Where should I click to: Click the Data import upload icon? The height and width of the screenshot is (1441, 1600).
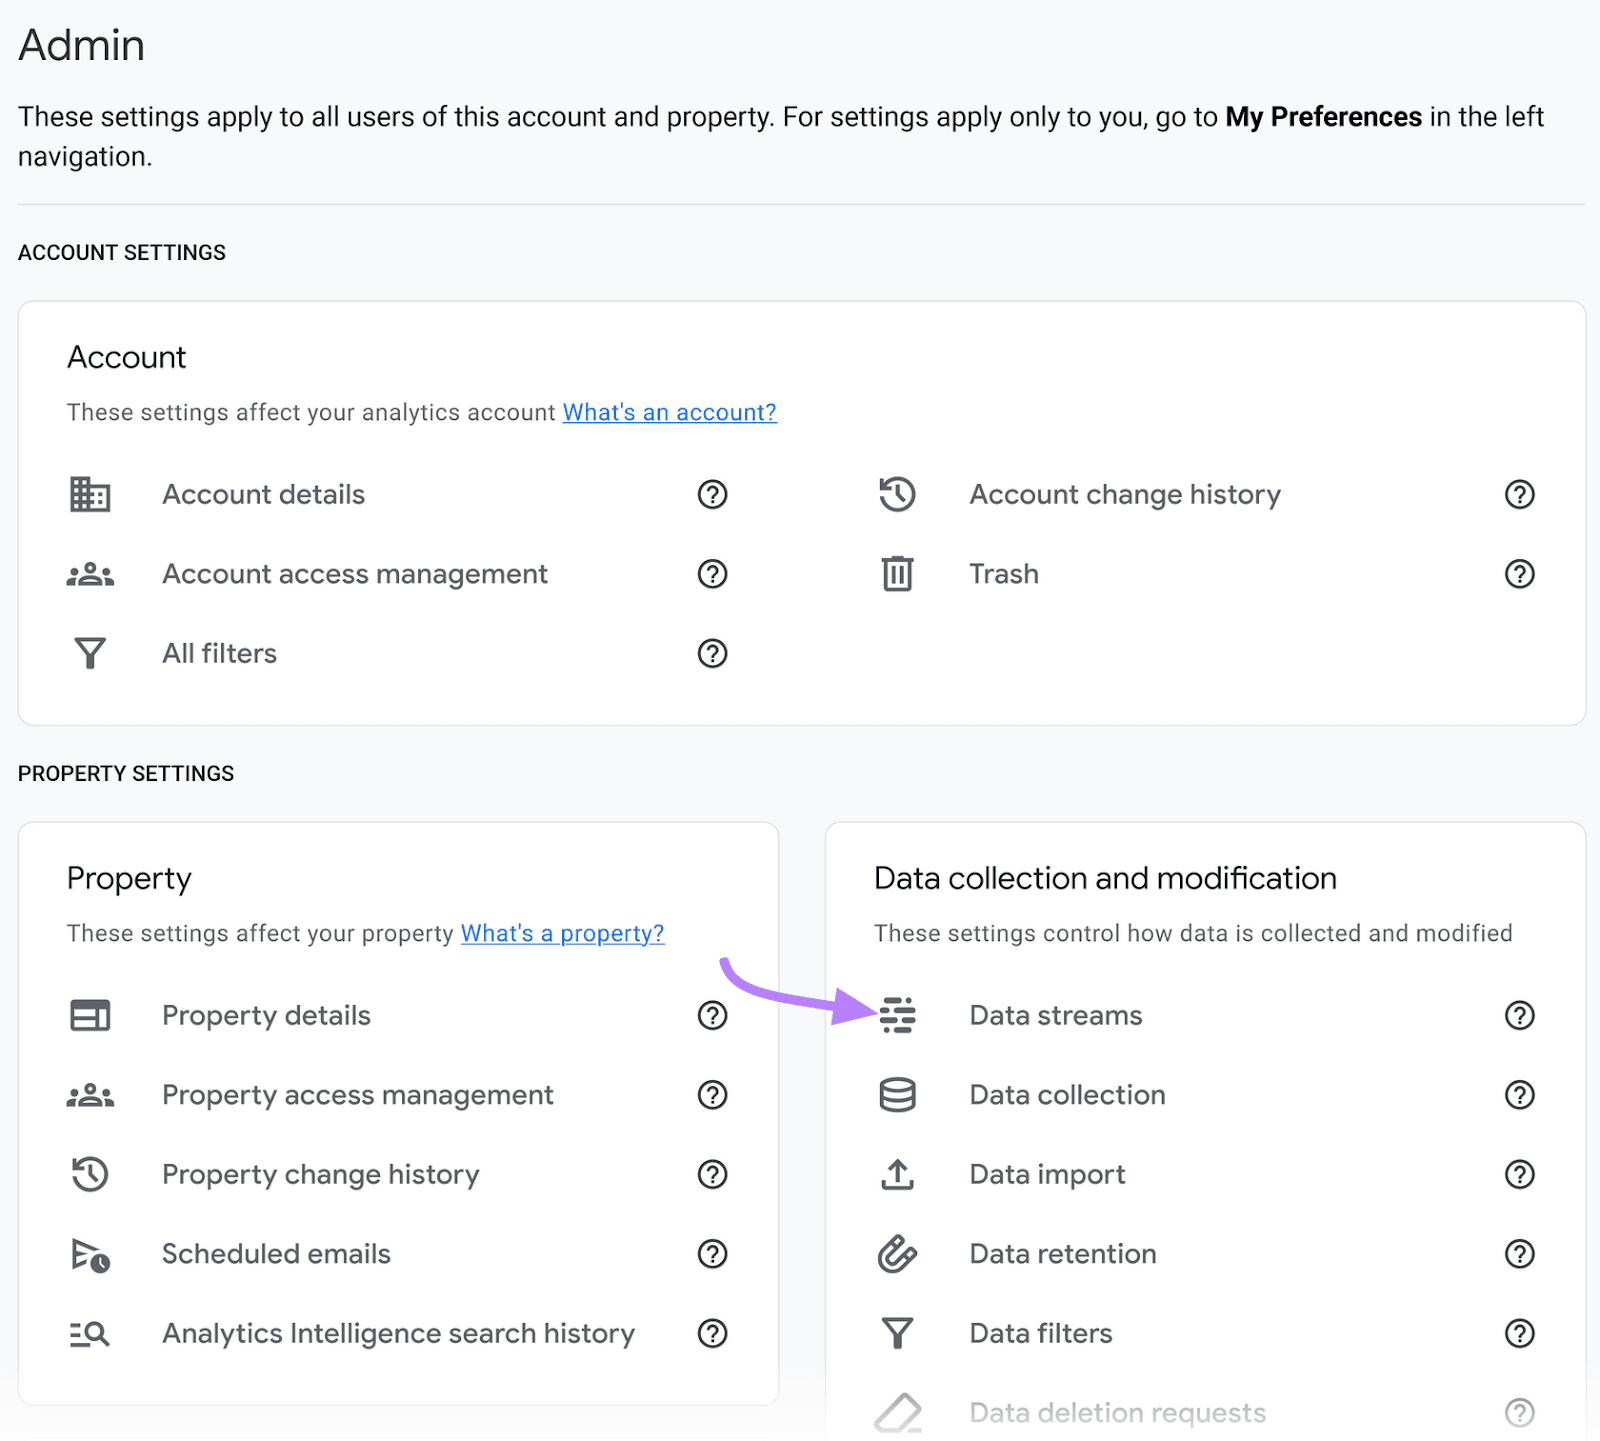(x=899, y=1174)
